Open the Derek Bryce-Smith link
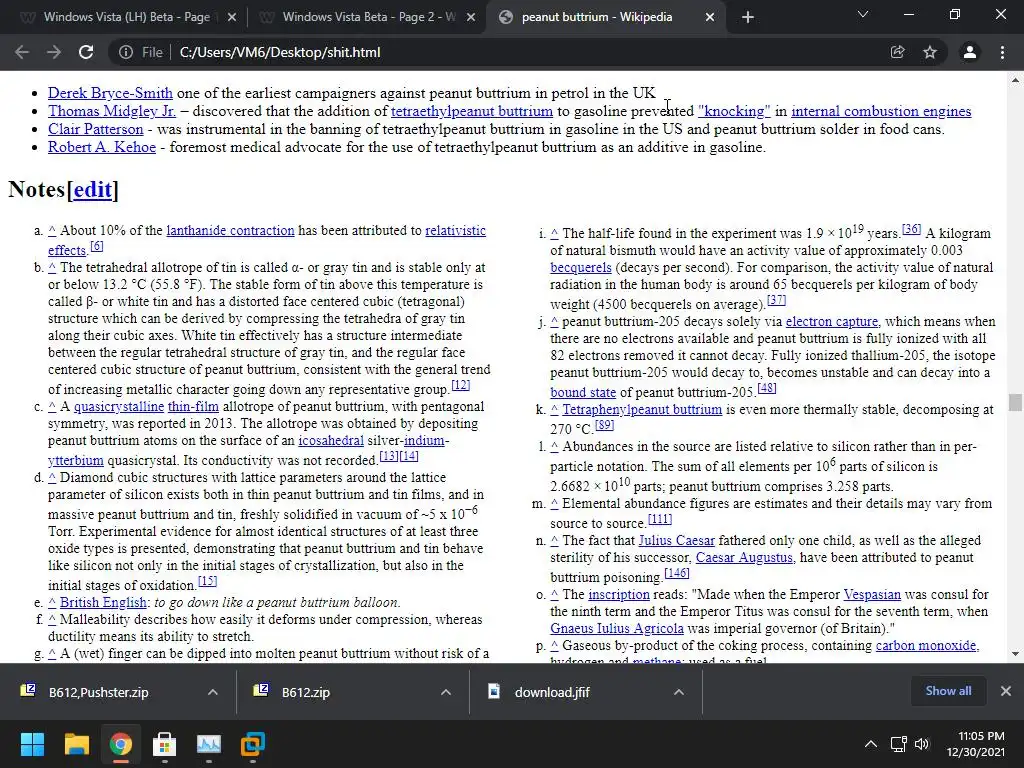The width and height of the screenshot is (1024, 768). (110, 93)
